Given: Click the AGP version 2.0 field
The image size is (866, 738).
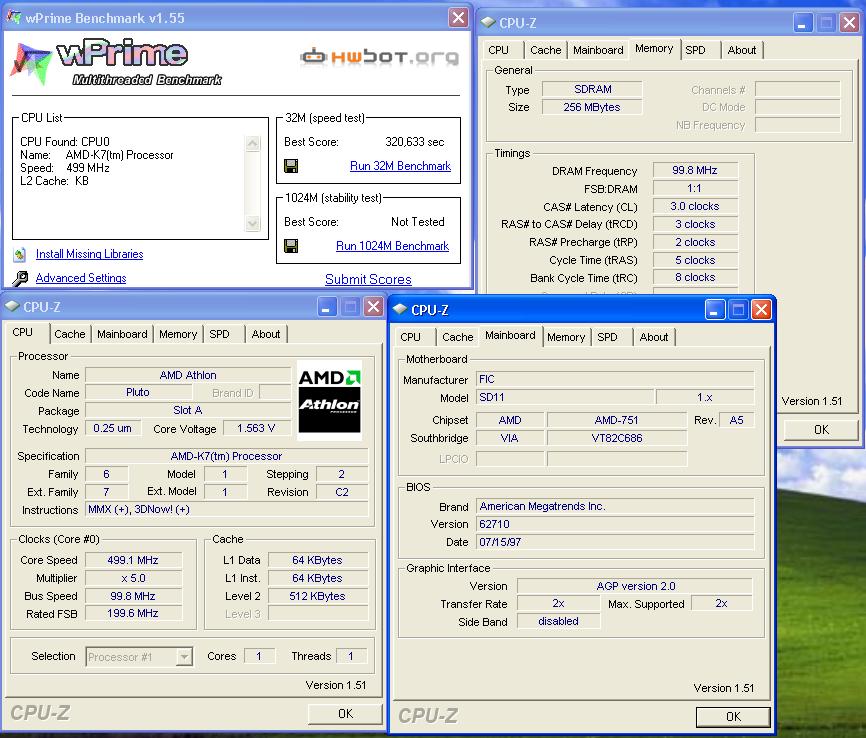Looking at the screenshot, I should 635,586.
